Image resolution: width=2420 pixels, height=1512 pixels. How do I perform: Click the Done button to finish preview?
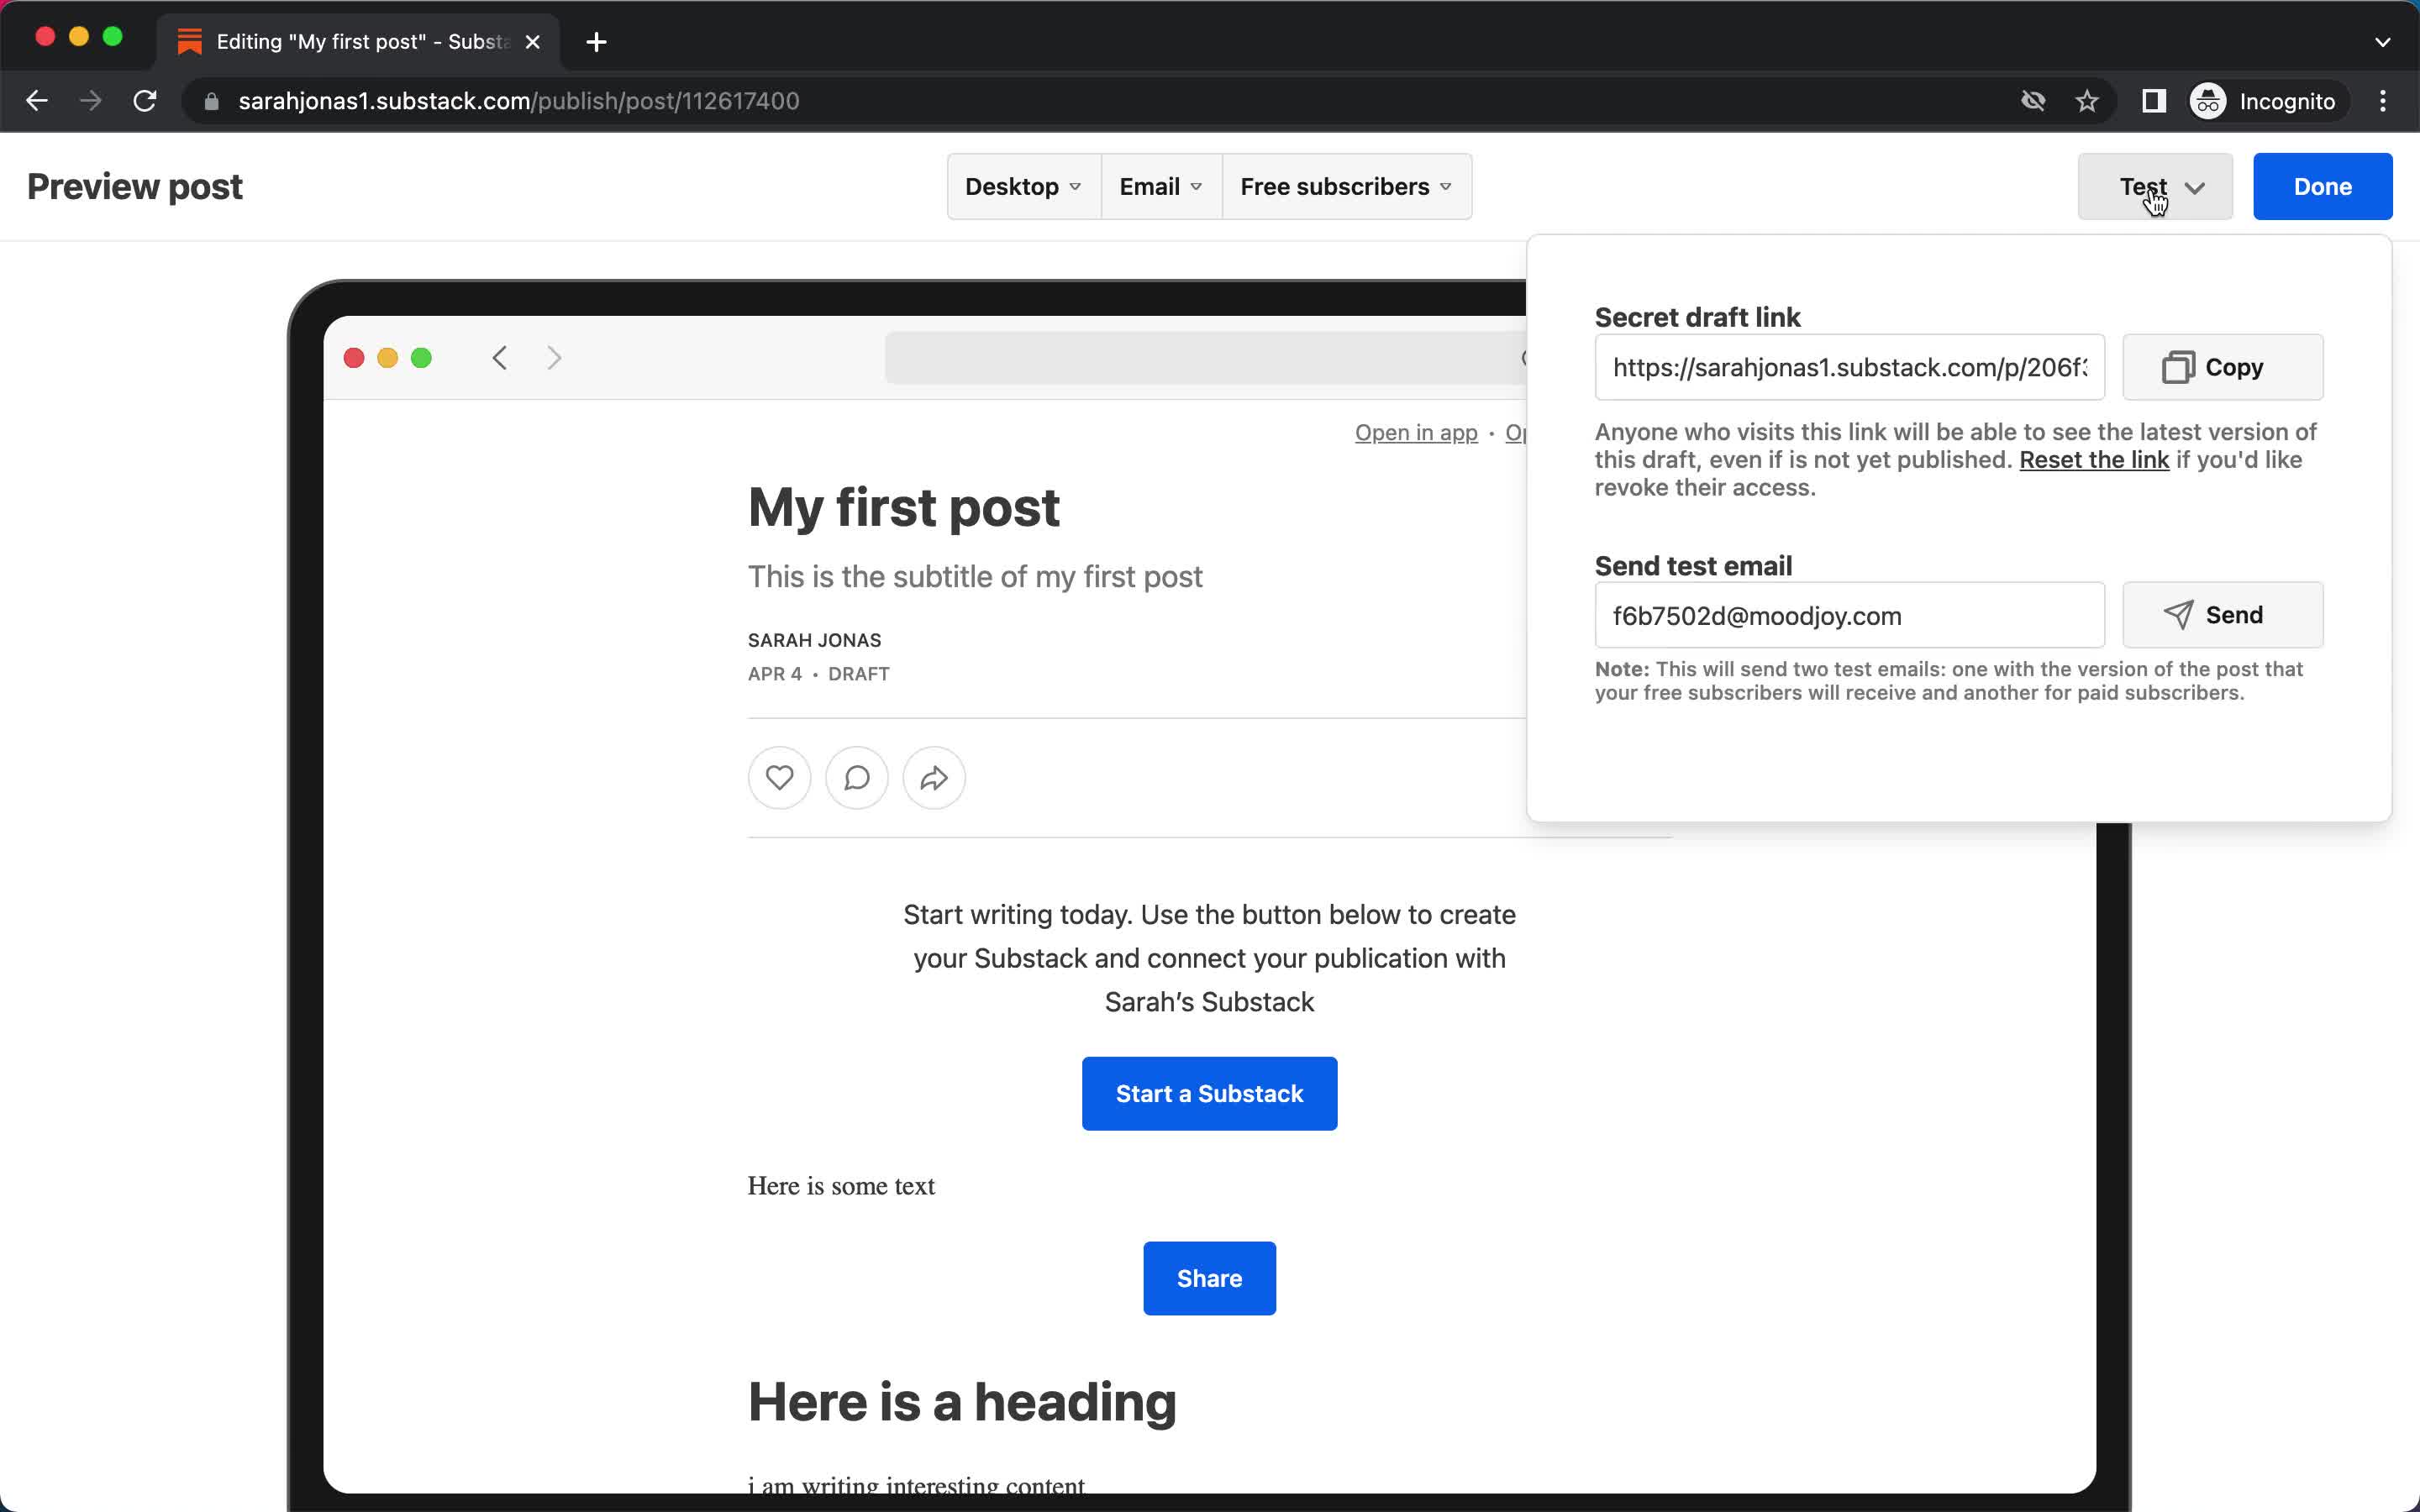(x=2323, y=186)
